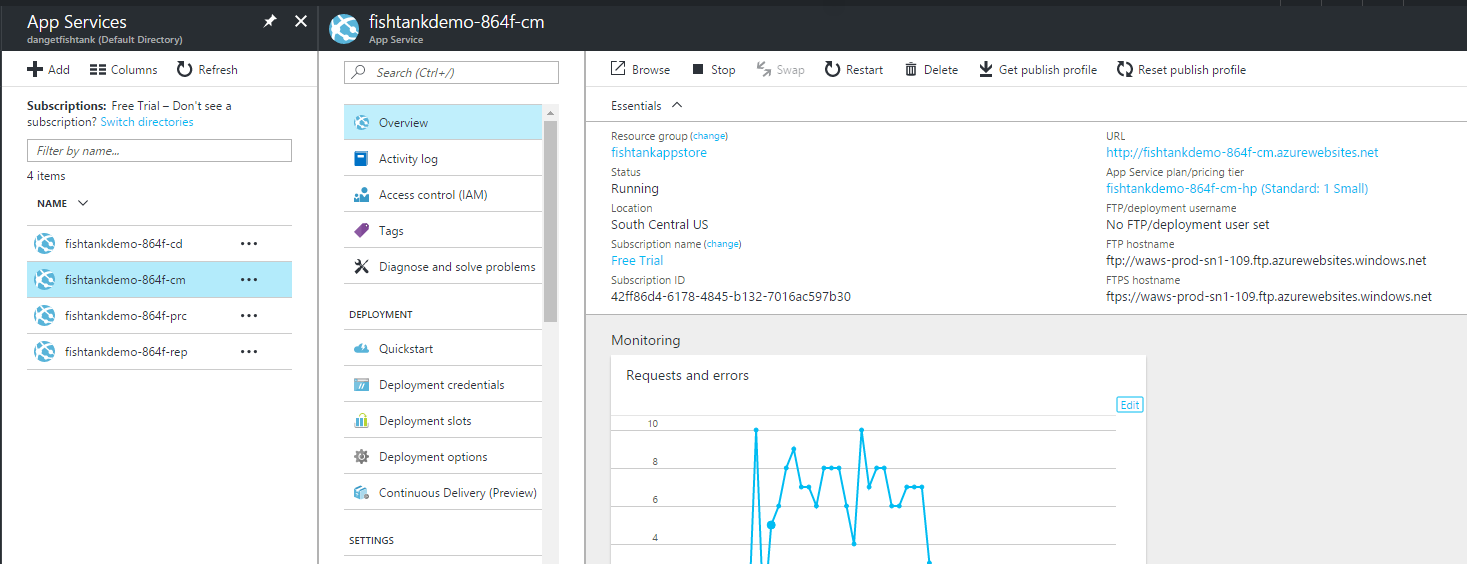The width and height of the screenshot is (1467, 564).
Task: Browse the app service site
Action: 640,69
